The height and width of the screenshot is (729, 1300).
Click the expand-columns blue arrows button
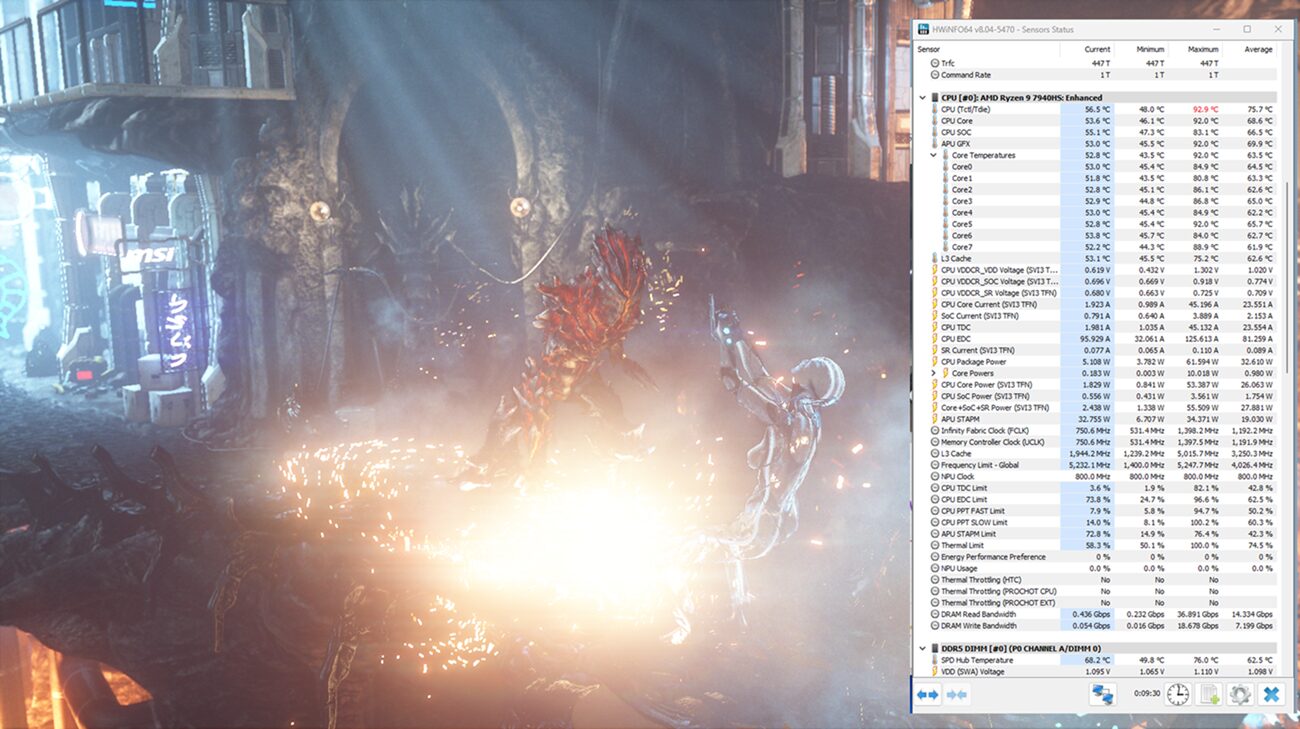(928, 694)
